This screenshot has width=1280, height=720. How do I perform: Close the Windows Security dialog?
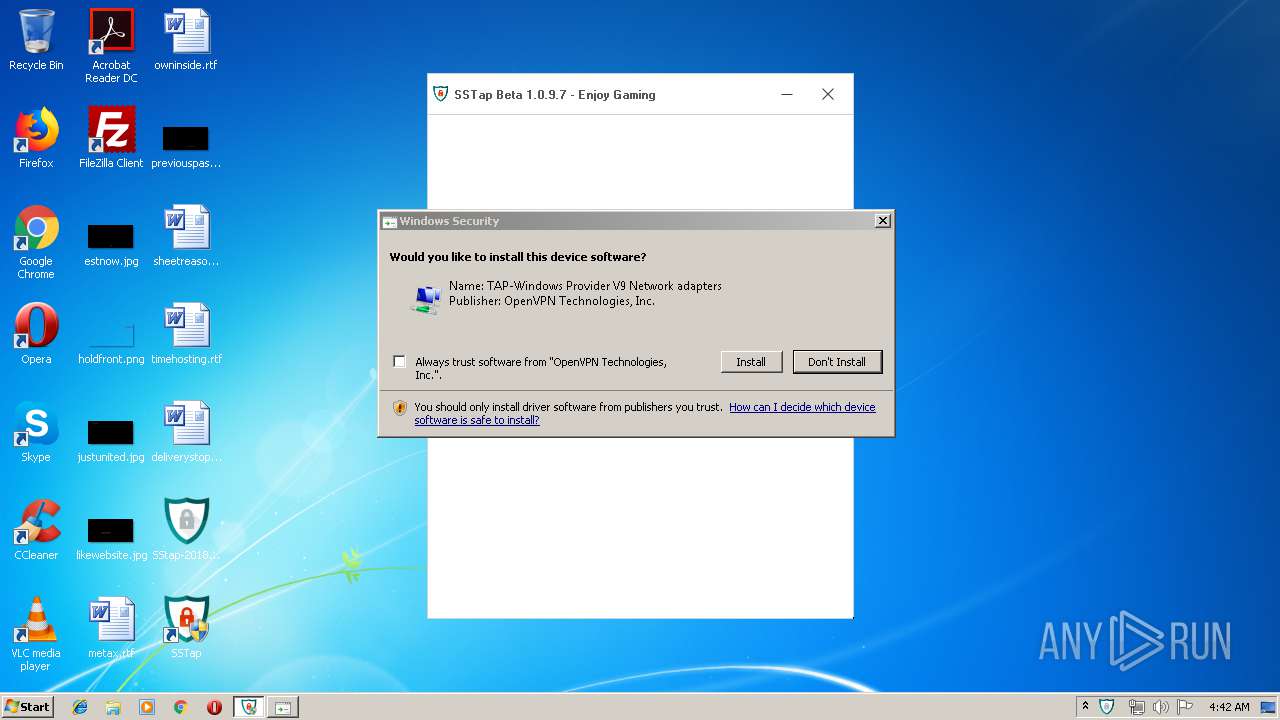click(x=882, y=221)
